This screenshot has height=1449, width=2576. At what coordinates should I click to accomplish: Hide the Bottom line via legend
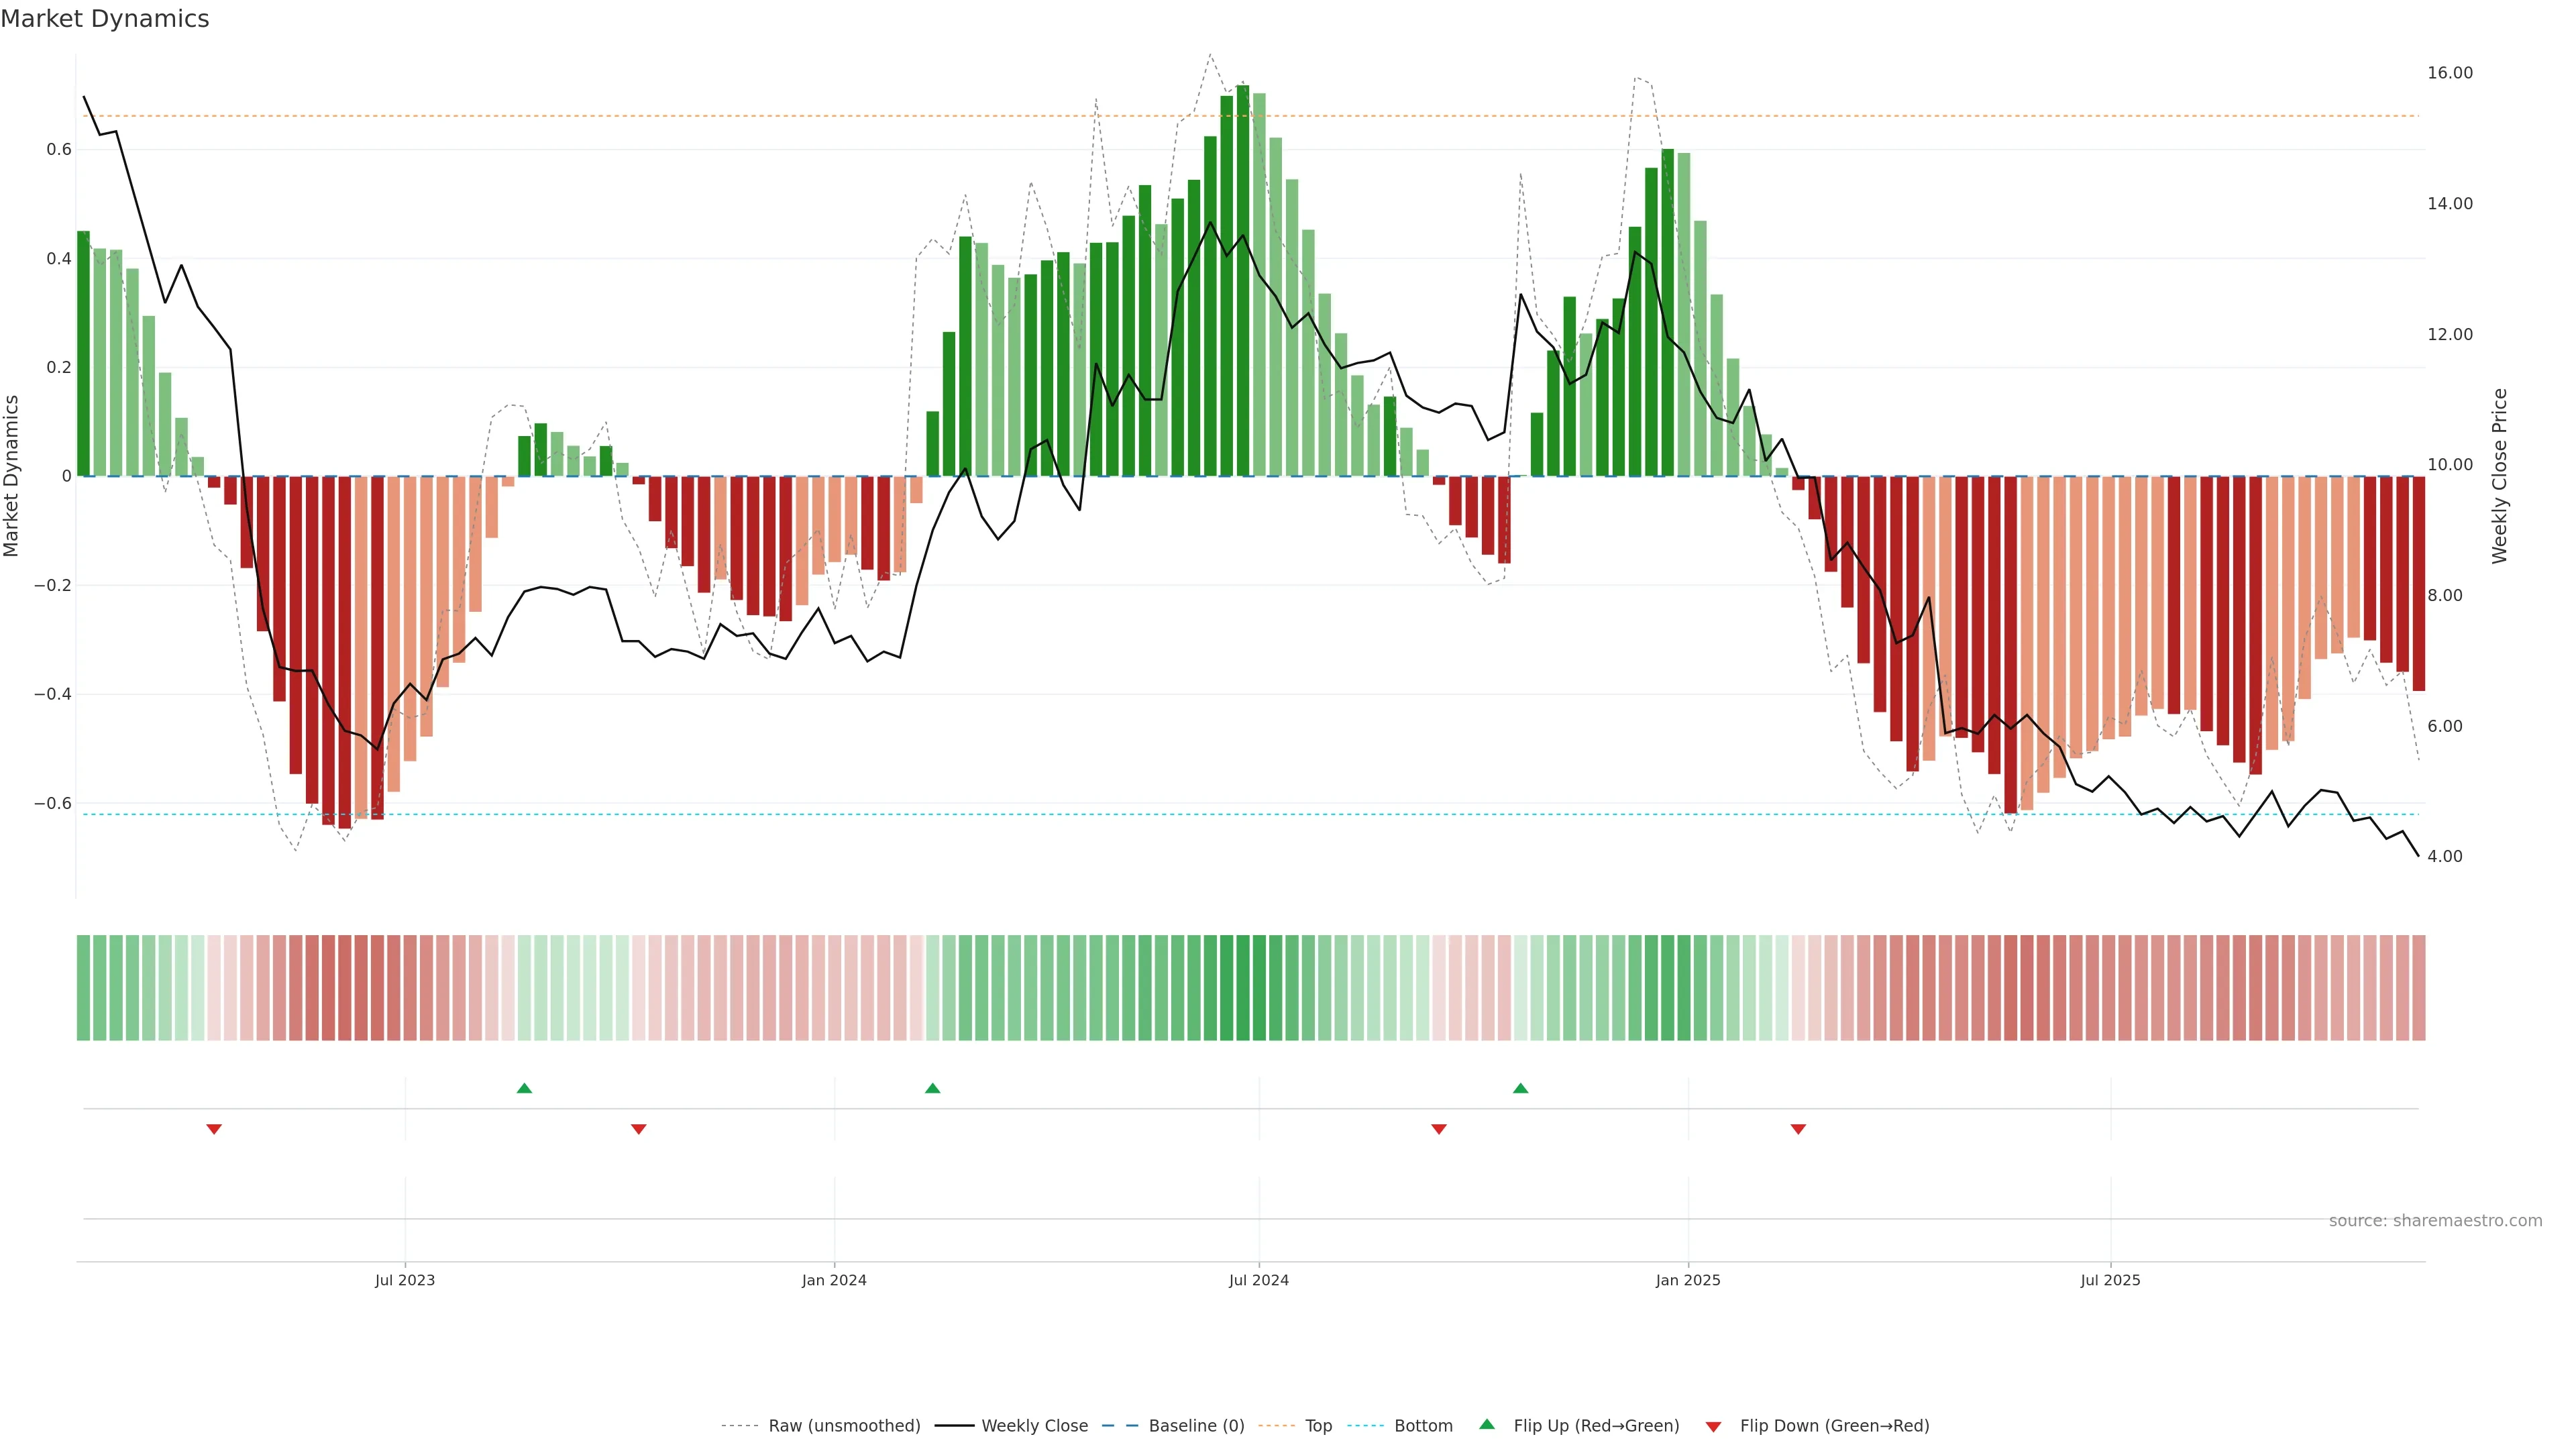pyautogui.click(x=1423, y=1426)
